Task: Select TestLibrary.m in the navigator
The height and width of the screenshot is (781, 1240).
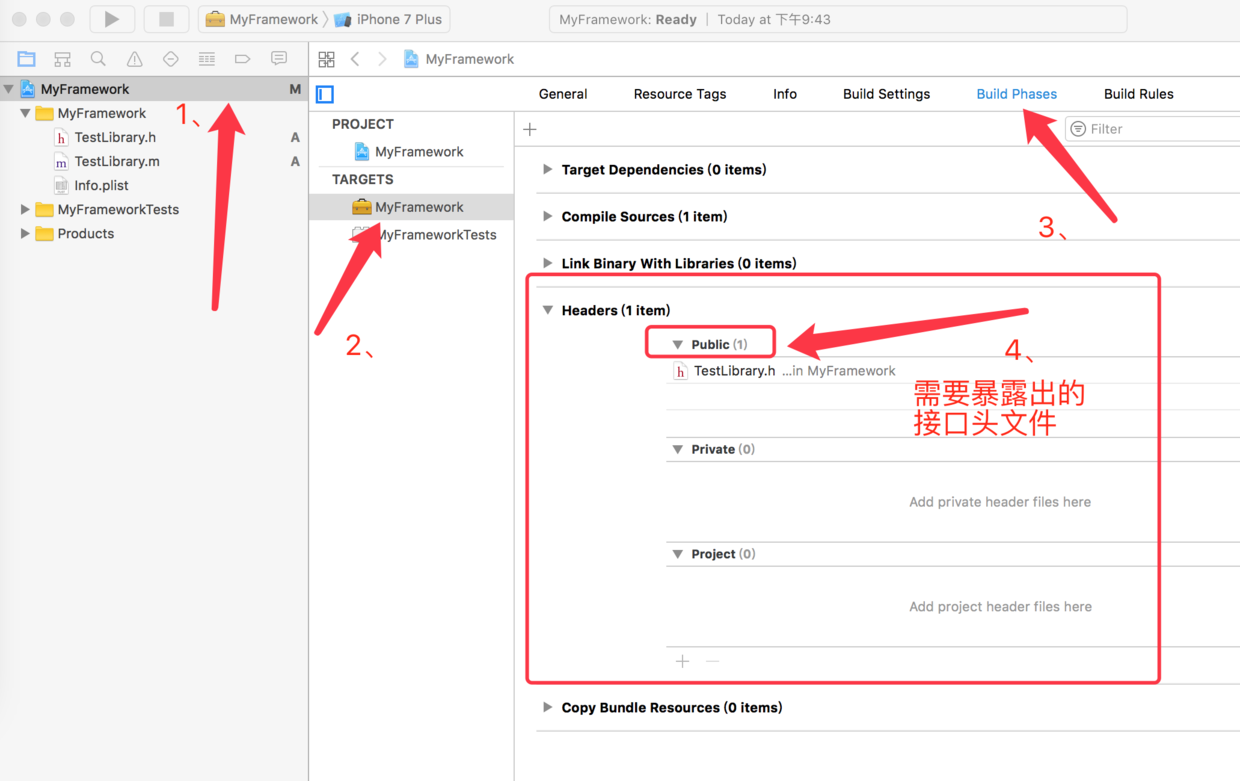Action: click(117, 161)
